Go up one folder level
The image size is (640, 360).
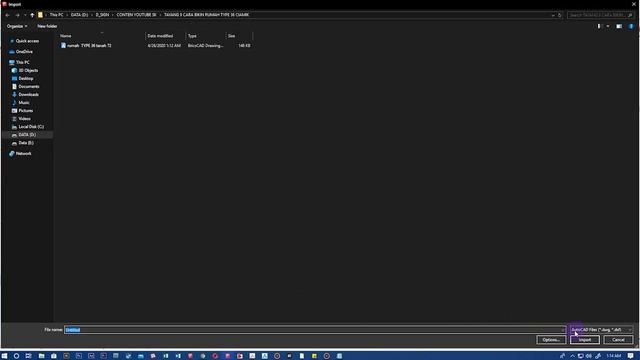32,15
